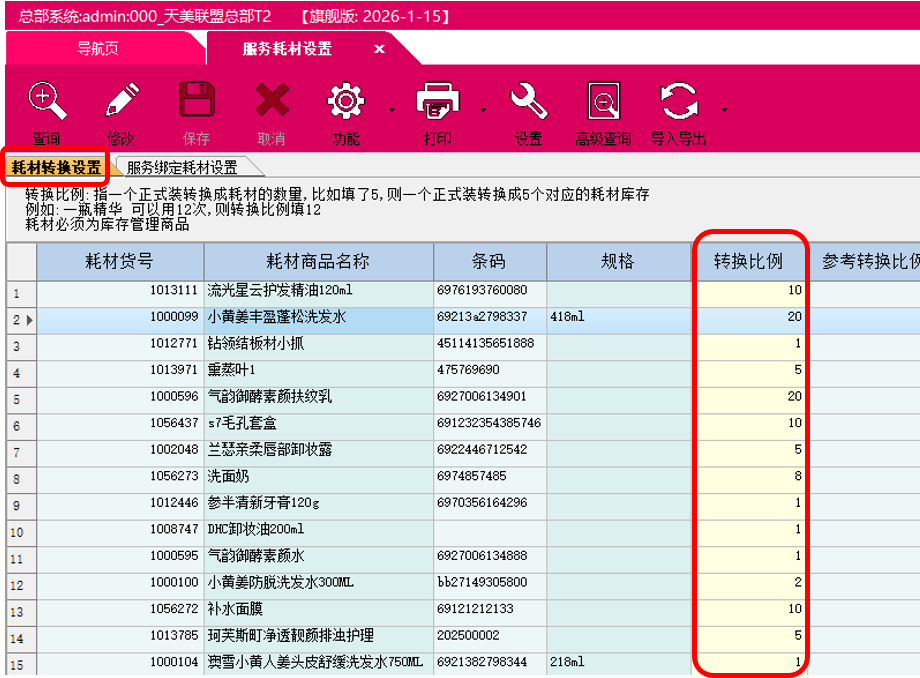Click product name 补水面膜

[x=235, y=609]
